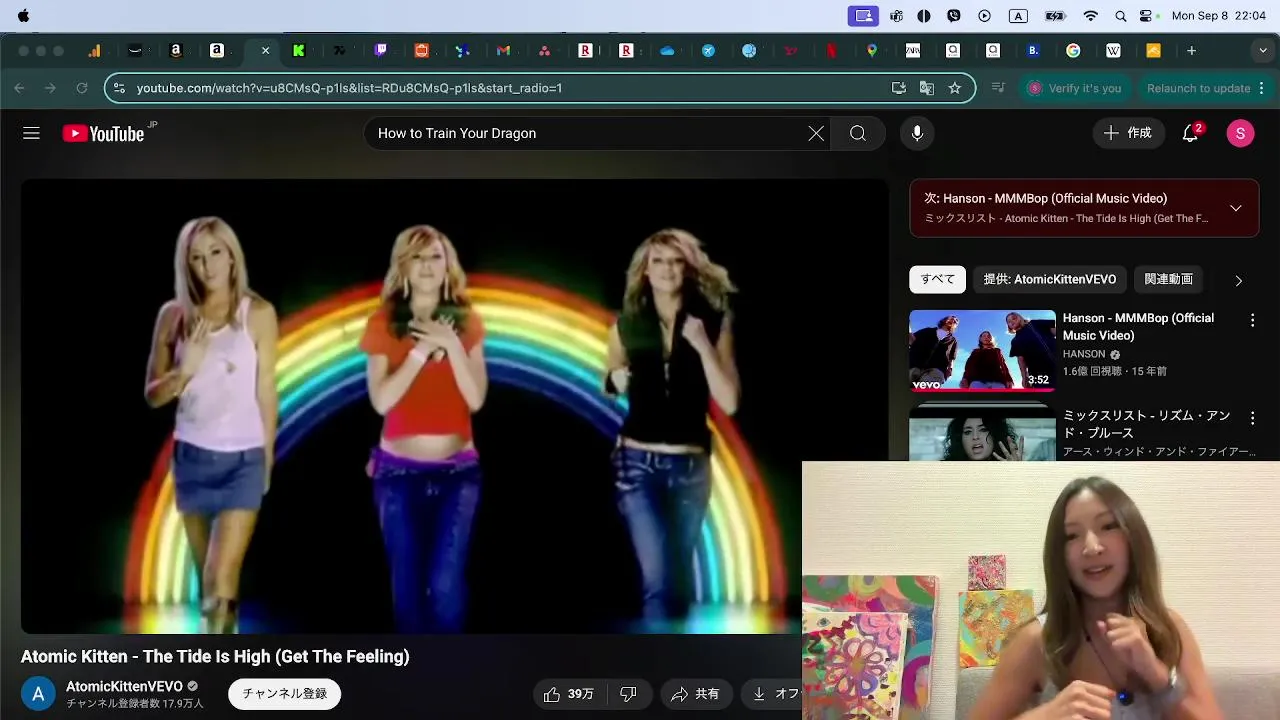Bookmark this page with the star icon
This screenshot has width=1280, height=720.
tap(955, 88)
